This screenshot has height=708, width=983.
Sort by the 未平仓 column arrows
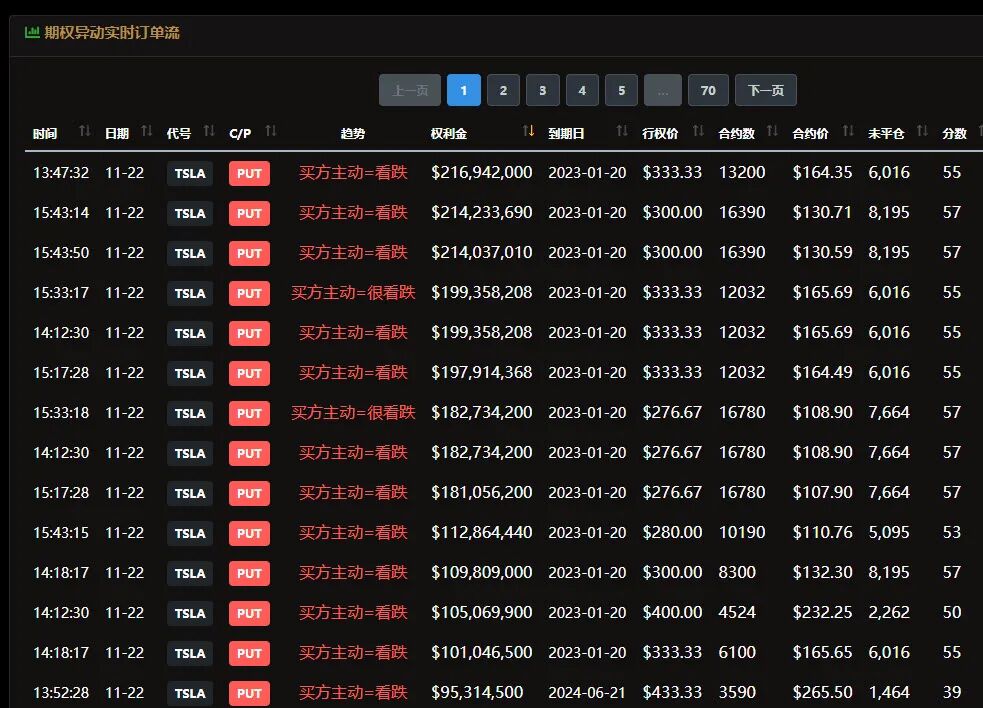pos(922,131)
